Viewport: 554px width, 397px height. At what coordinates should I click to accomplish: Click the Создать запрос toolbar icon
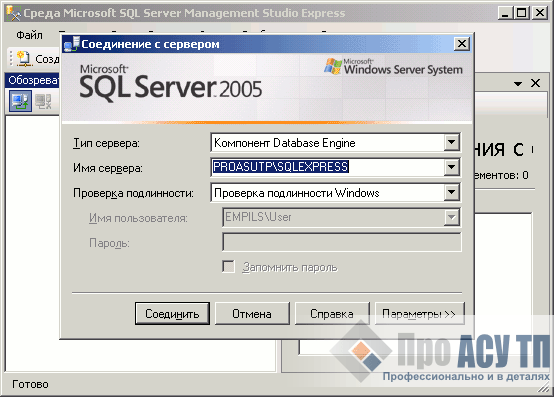pos(24,58)
